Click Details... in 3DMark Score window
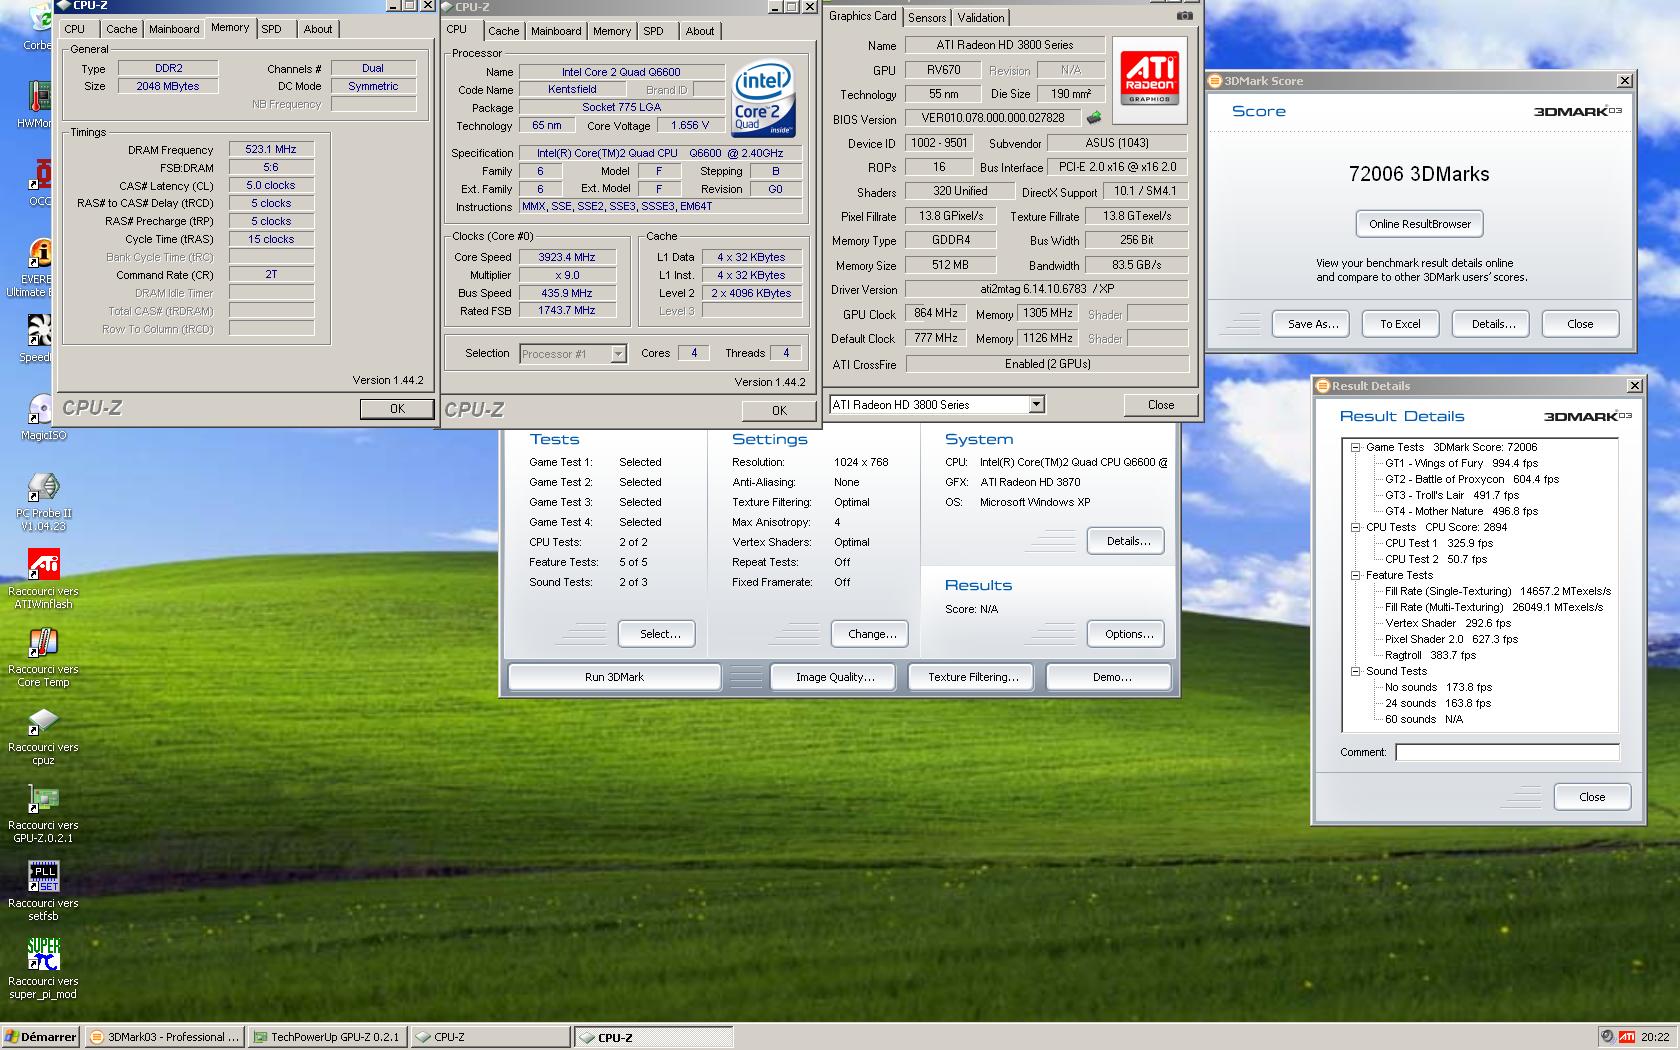 coord(1493,324)
